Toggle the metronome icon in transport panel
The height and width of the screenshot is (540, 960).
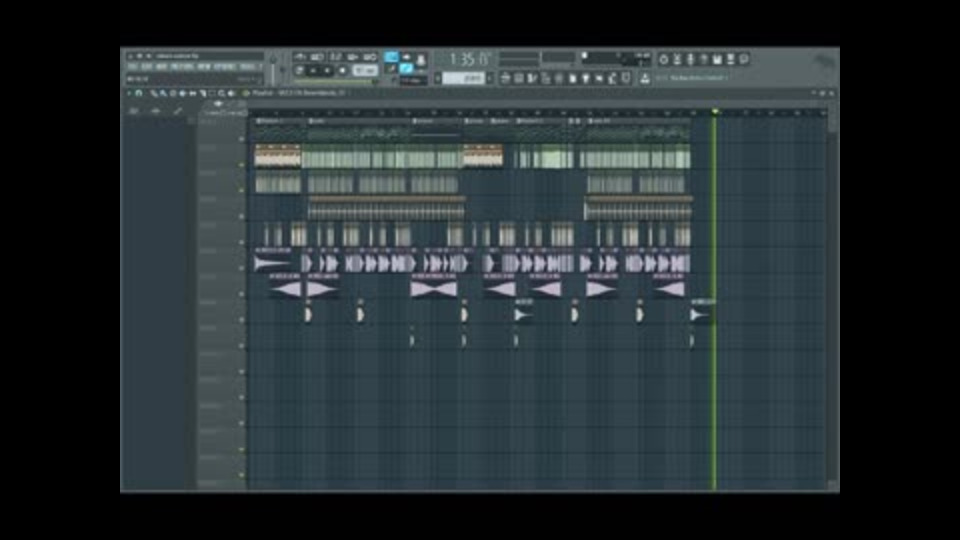(x=300, y=57)
